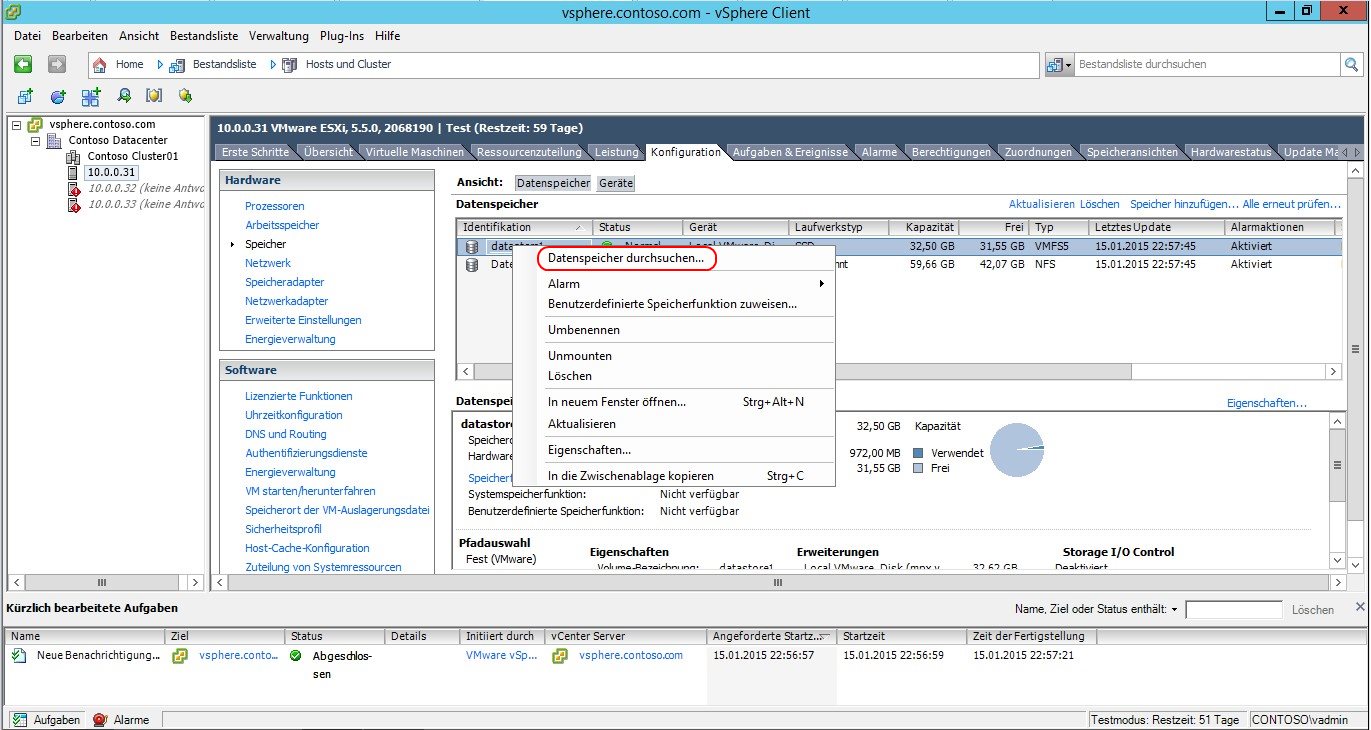Open DNS und Routing settings
This screenshot has width=1371, height=730.
click(286, 434)
